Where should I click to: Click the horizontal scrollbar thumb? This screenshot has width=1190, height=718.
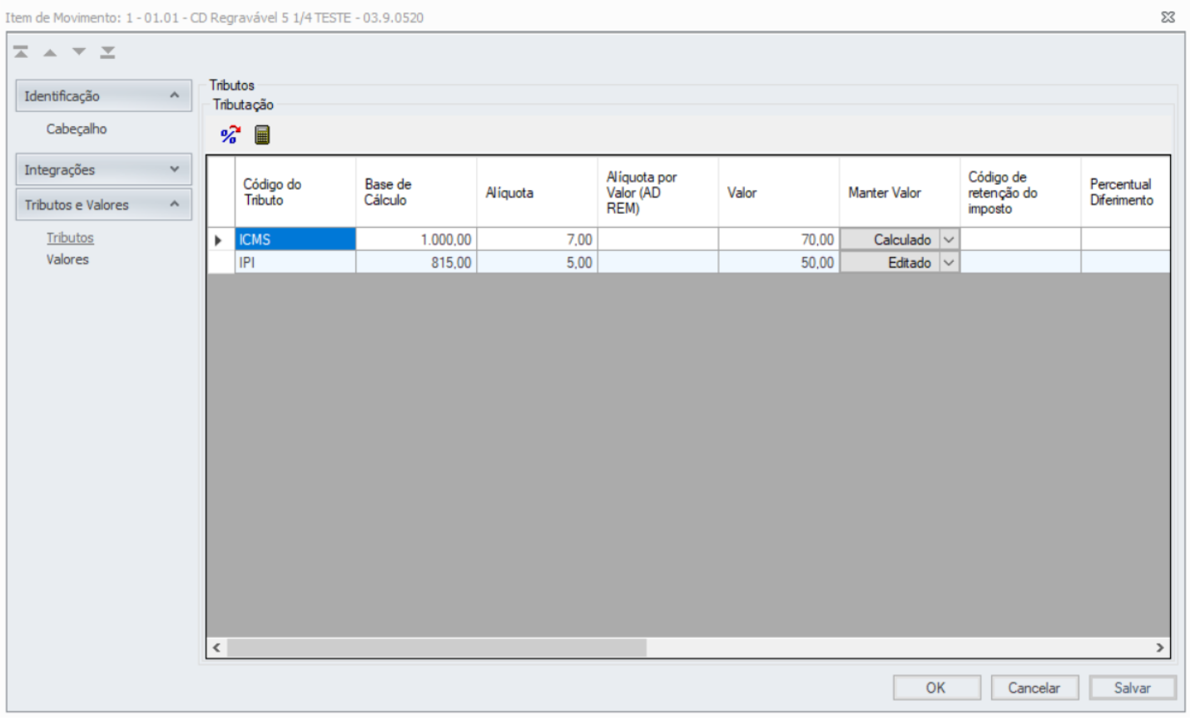point(436,647)
